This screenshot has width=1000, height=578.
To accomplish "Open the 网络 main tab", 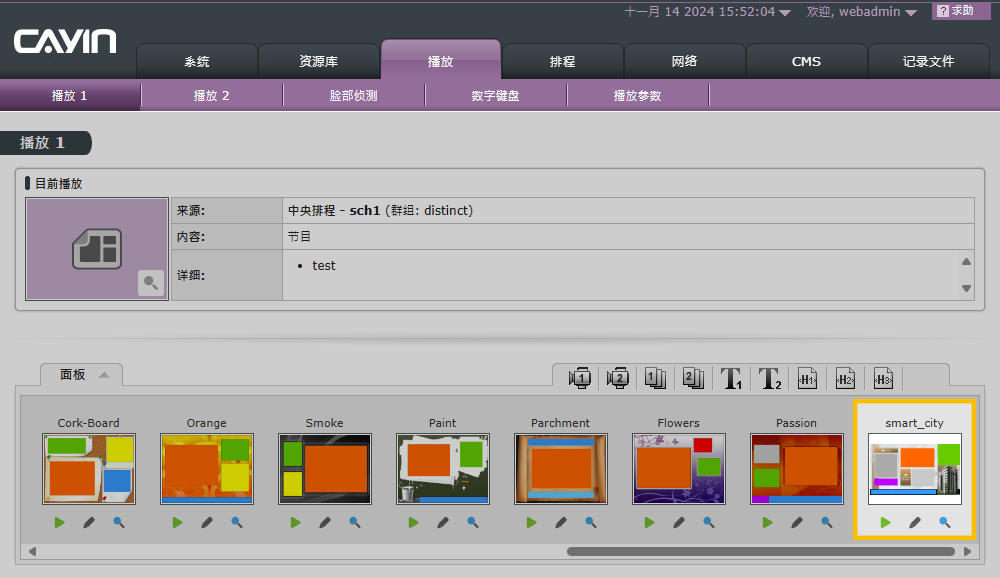I will tap(684, 61).
